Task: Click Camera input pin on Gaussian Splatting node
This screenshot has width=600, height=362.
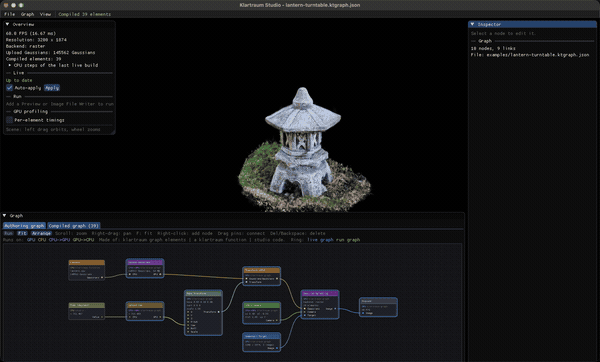Action: coord(305,312)
